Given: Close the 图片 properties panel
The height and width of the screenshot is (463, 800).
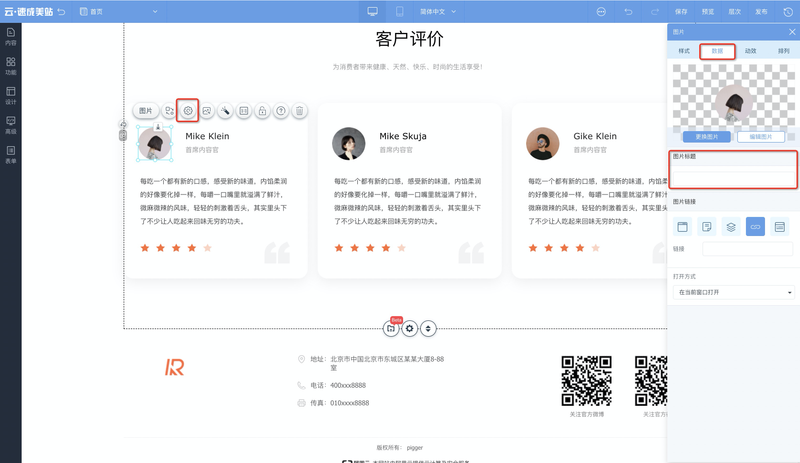Looking at the screenshot, I should pyautogui.click(x=792, y=32).
